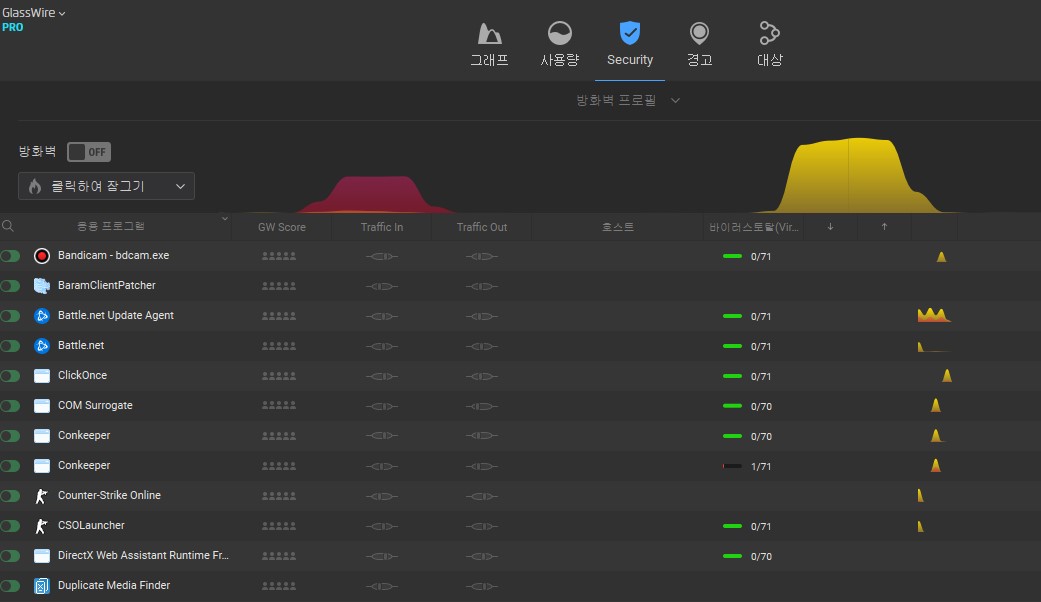Click the Traffic Out indicator for BaramClientPatcher

(x=481, y=287)
